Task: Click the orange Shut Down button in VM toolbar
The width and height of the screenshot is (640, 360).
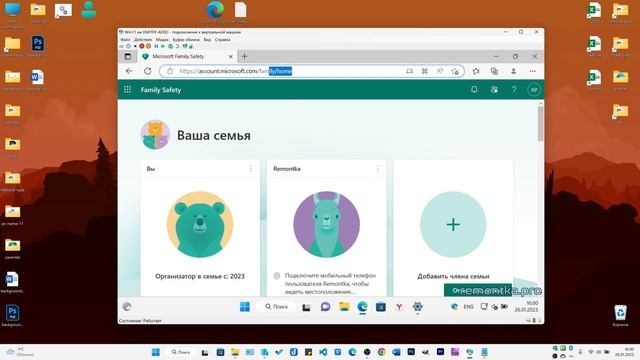Action: [x=149, y=46]
